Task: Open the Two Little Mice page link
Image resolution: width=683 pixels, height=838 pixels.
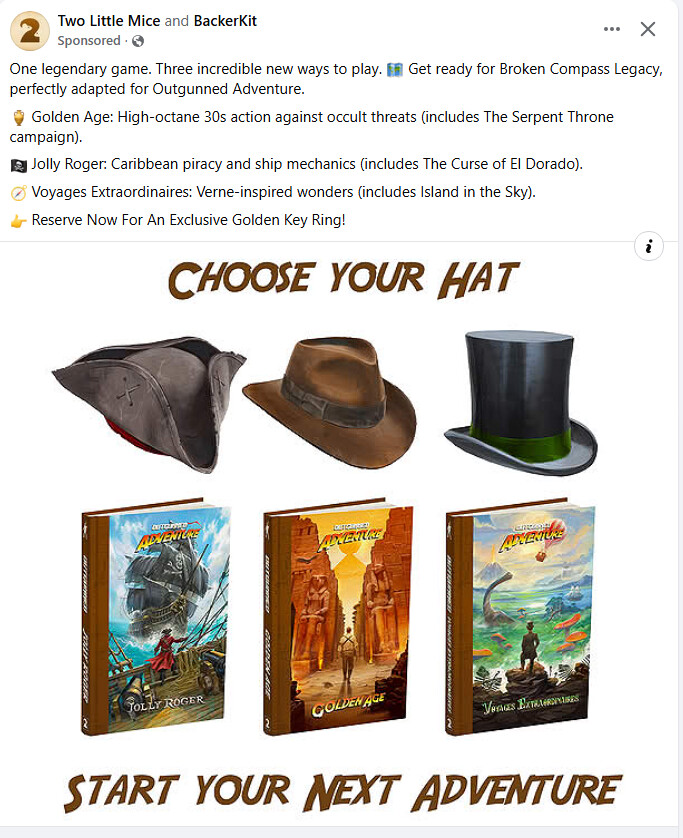Action: pos(109,21)
